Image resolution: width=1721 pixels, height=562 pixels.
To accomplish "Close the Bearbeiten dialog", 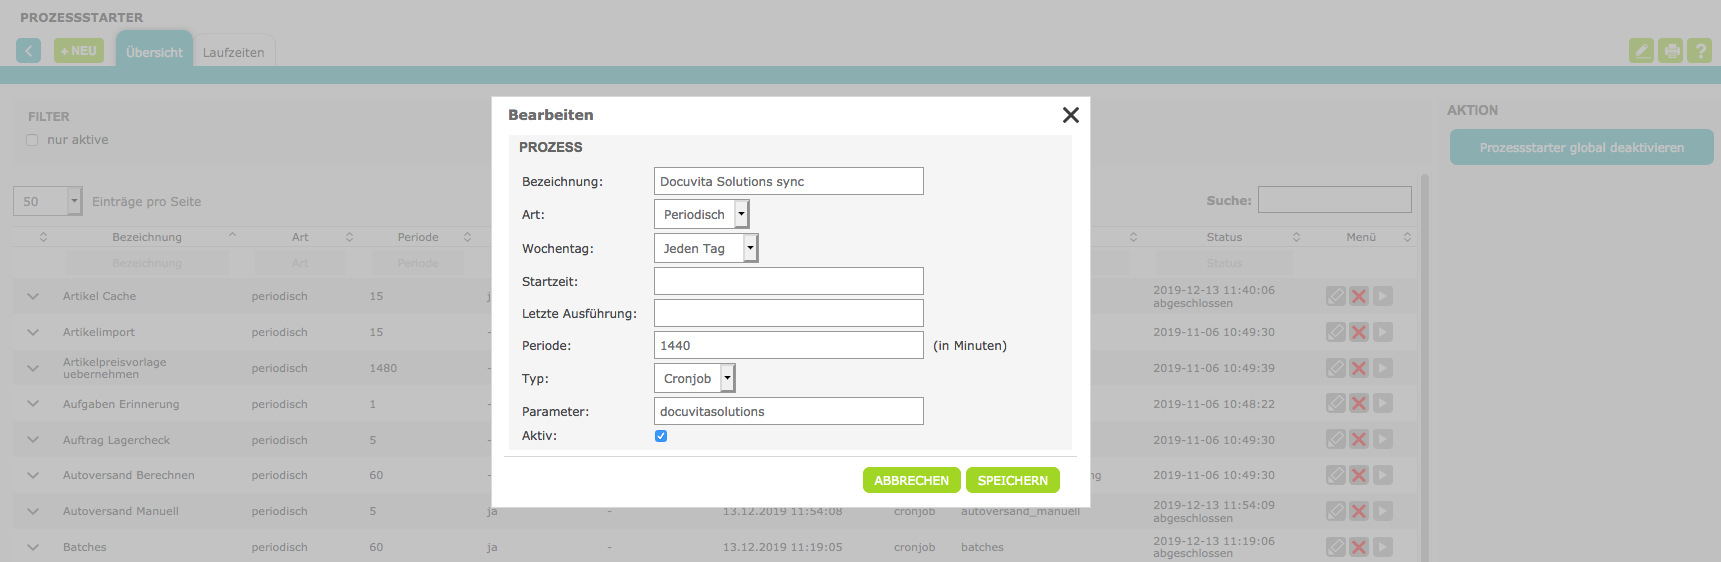I will coord(1070,115).
